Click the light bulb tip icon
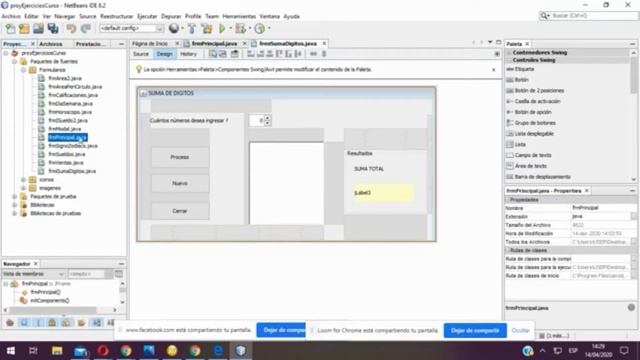Image resolution: width=640 pixels, height=360 pixels. [x=138, y=69]
